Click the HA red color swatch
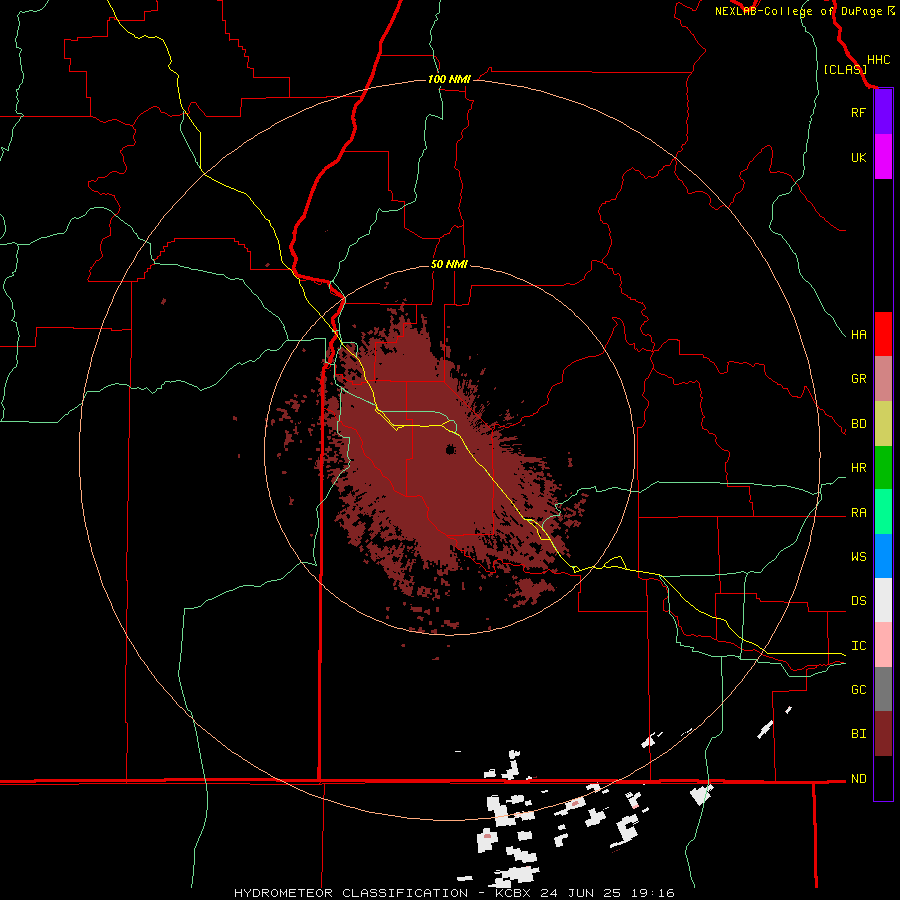This screenshot has width=900, height=900. (x=883, y=334)
